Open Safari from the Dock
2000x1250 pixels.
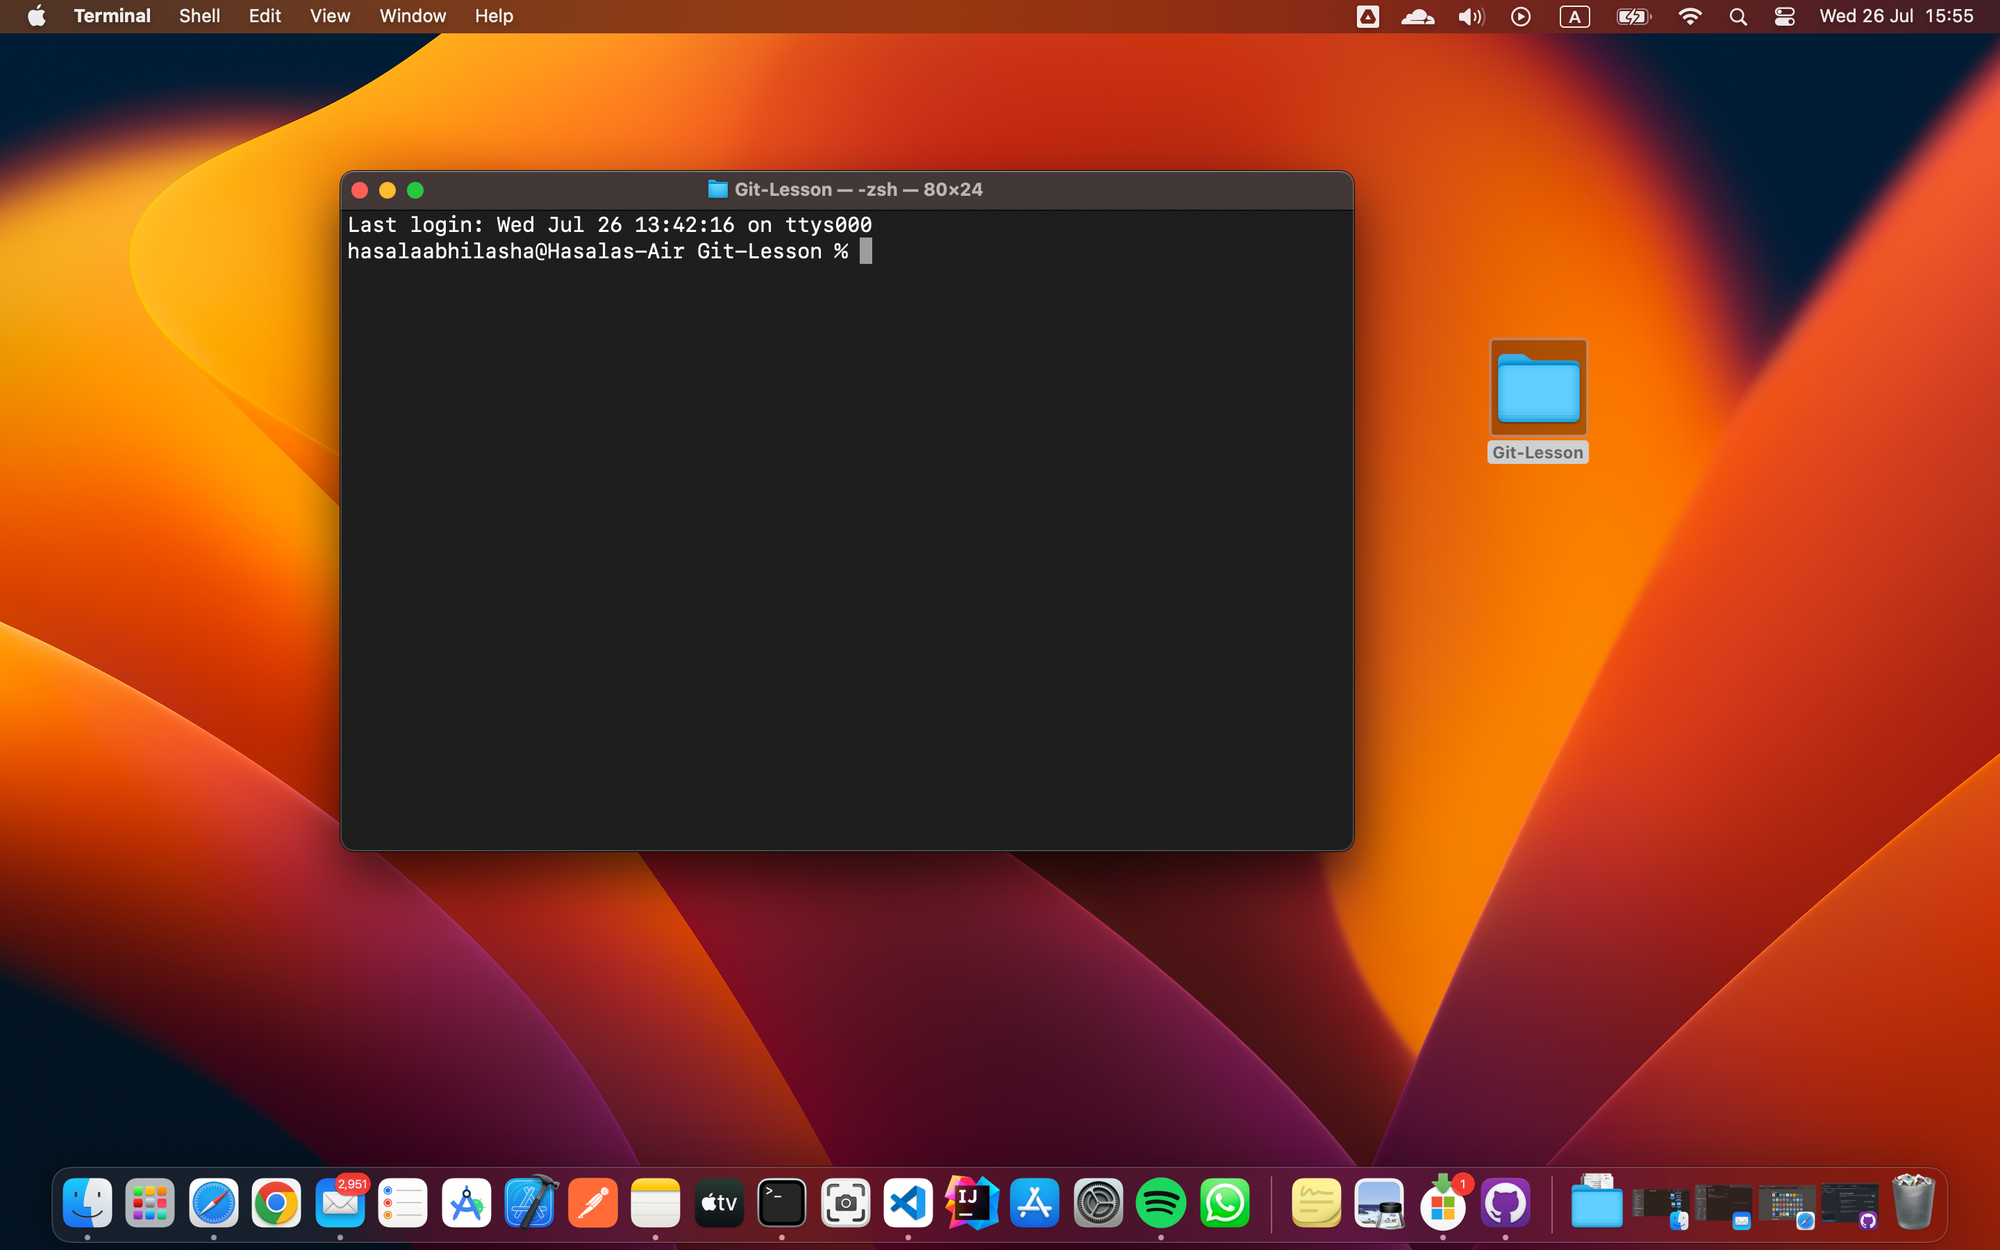[x=214, y=1203]
